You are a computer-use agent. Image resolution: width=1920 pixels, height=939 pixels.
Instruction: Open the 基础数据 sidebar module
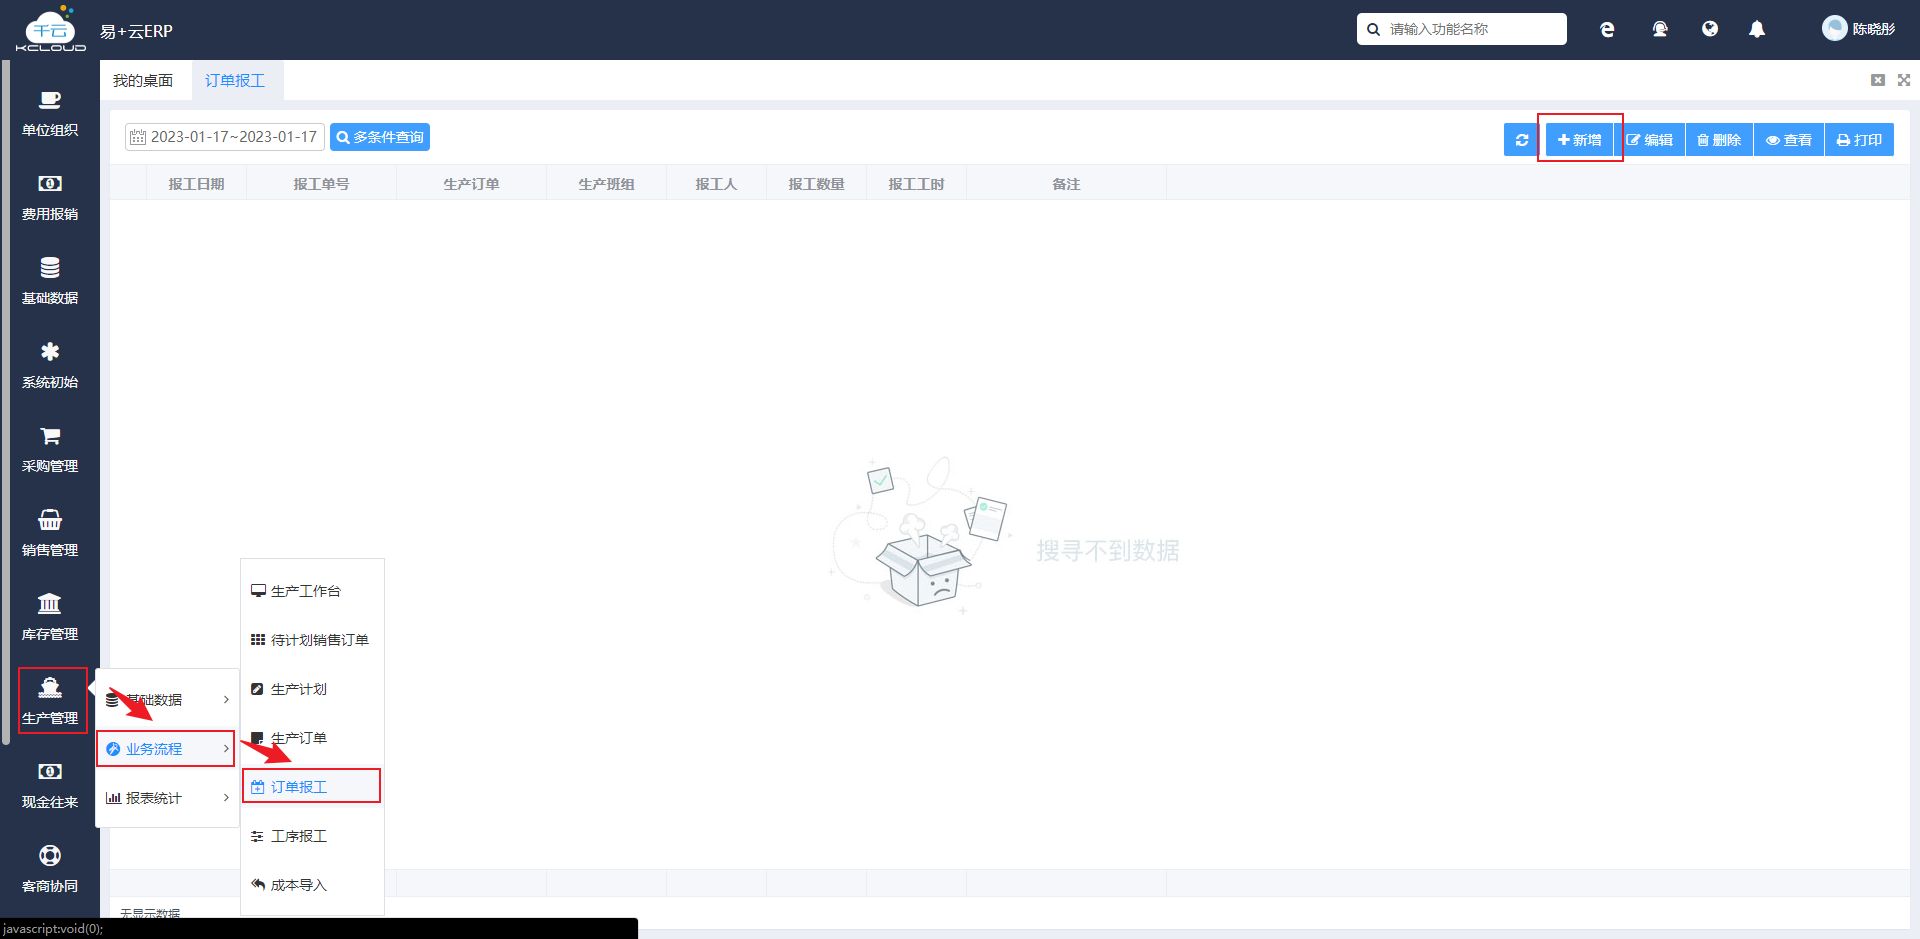click(x=50, y=282)
